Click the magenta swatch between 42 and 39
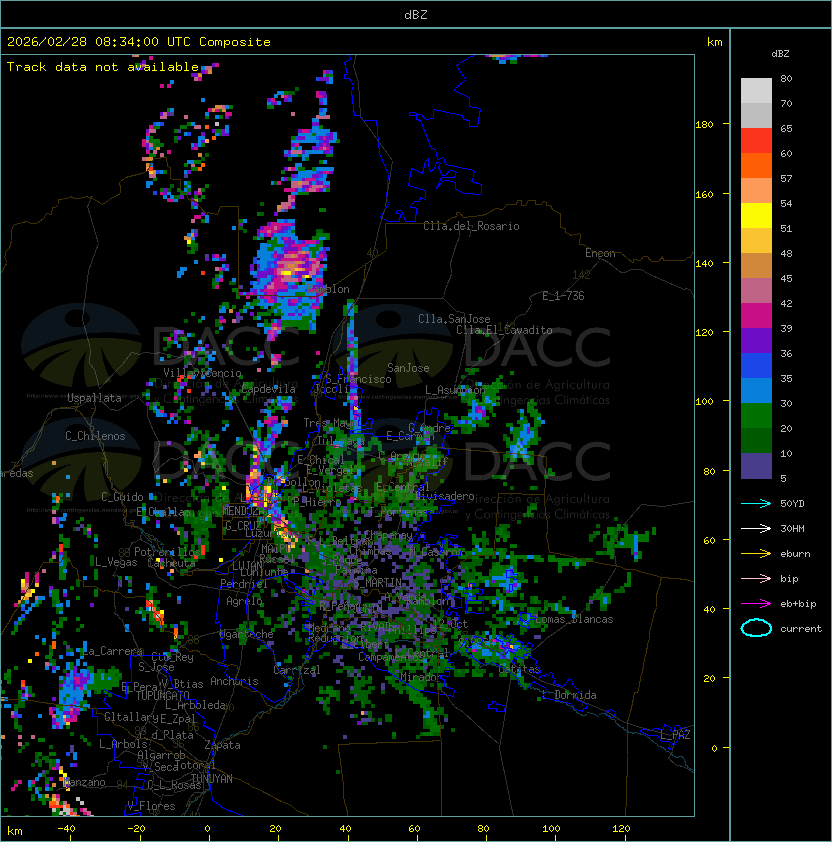This screenshot has height=842, width=832. click(x=756, y=316)
